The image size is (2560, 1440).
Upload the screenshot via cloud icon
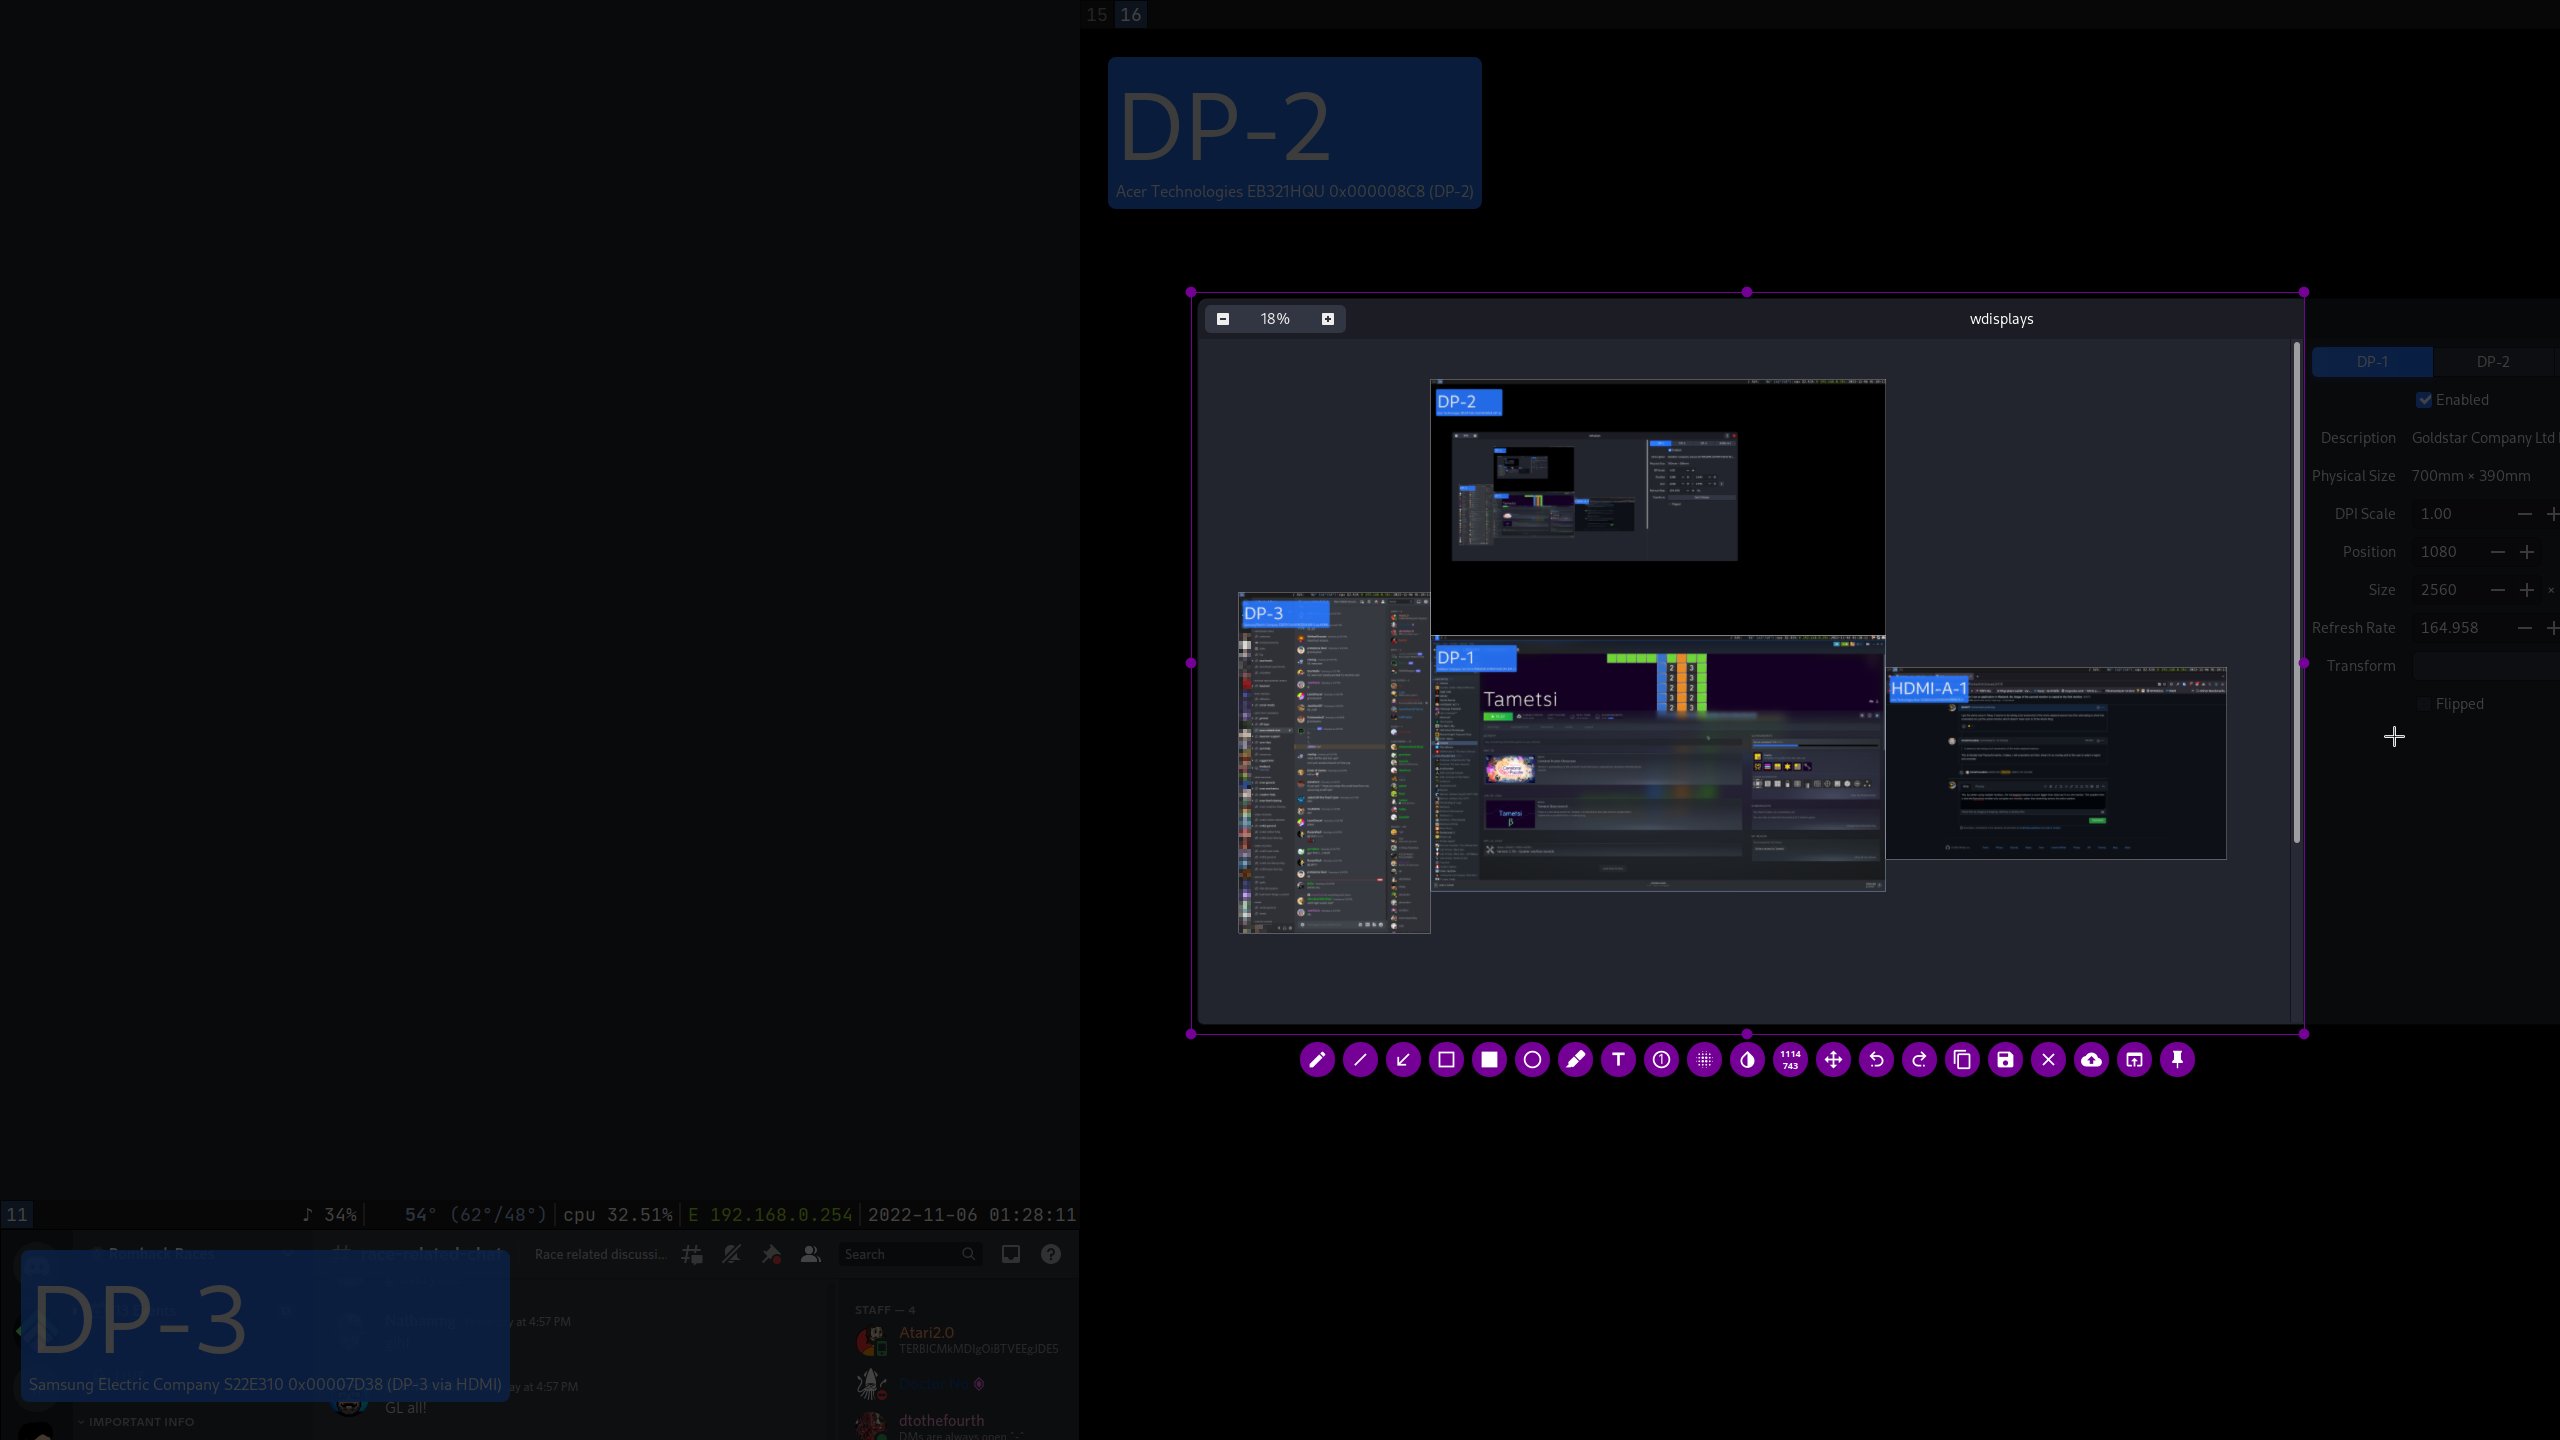[x=2091, y=1060]
